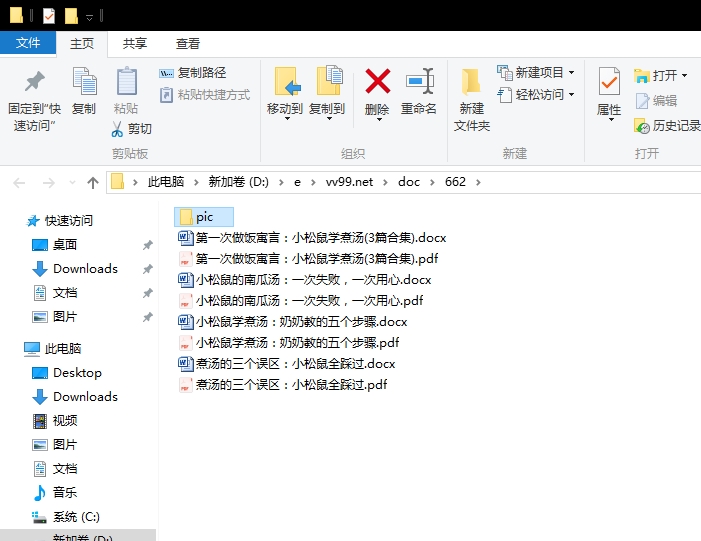Viewport: 701px width, 541px height.
Task: Open the Open (打开) dropdown button
Action: pos(661,76)
